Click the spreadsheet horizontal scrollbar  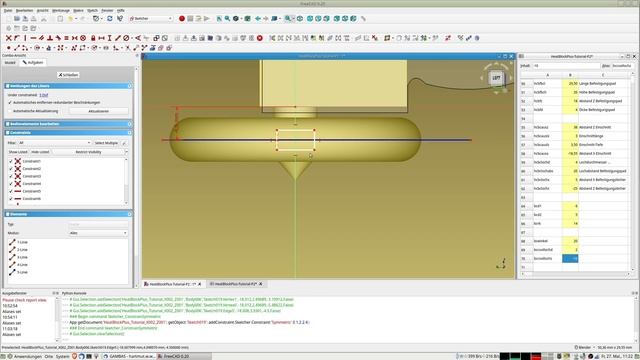click(576, 274)
